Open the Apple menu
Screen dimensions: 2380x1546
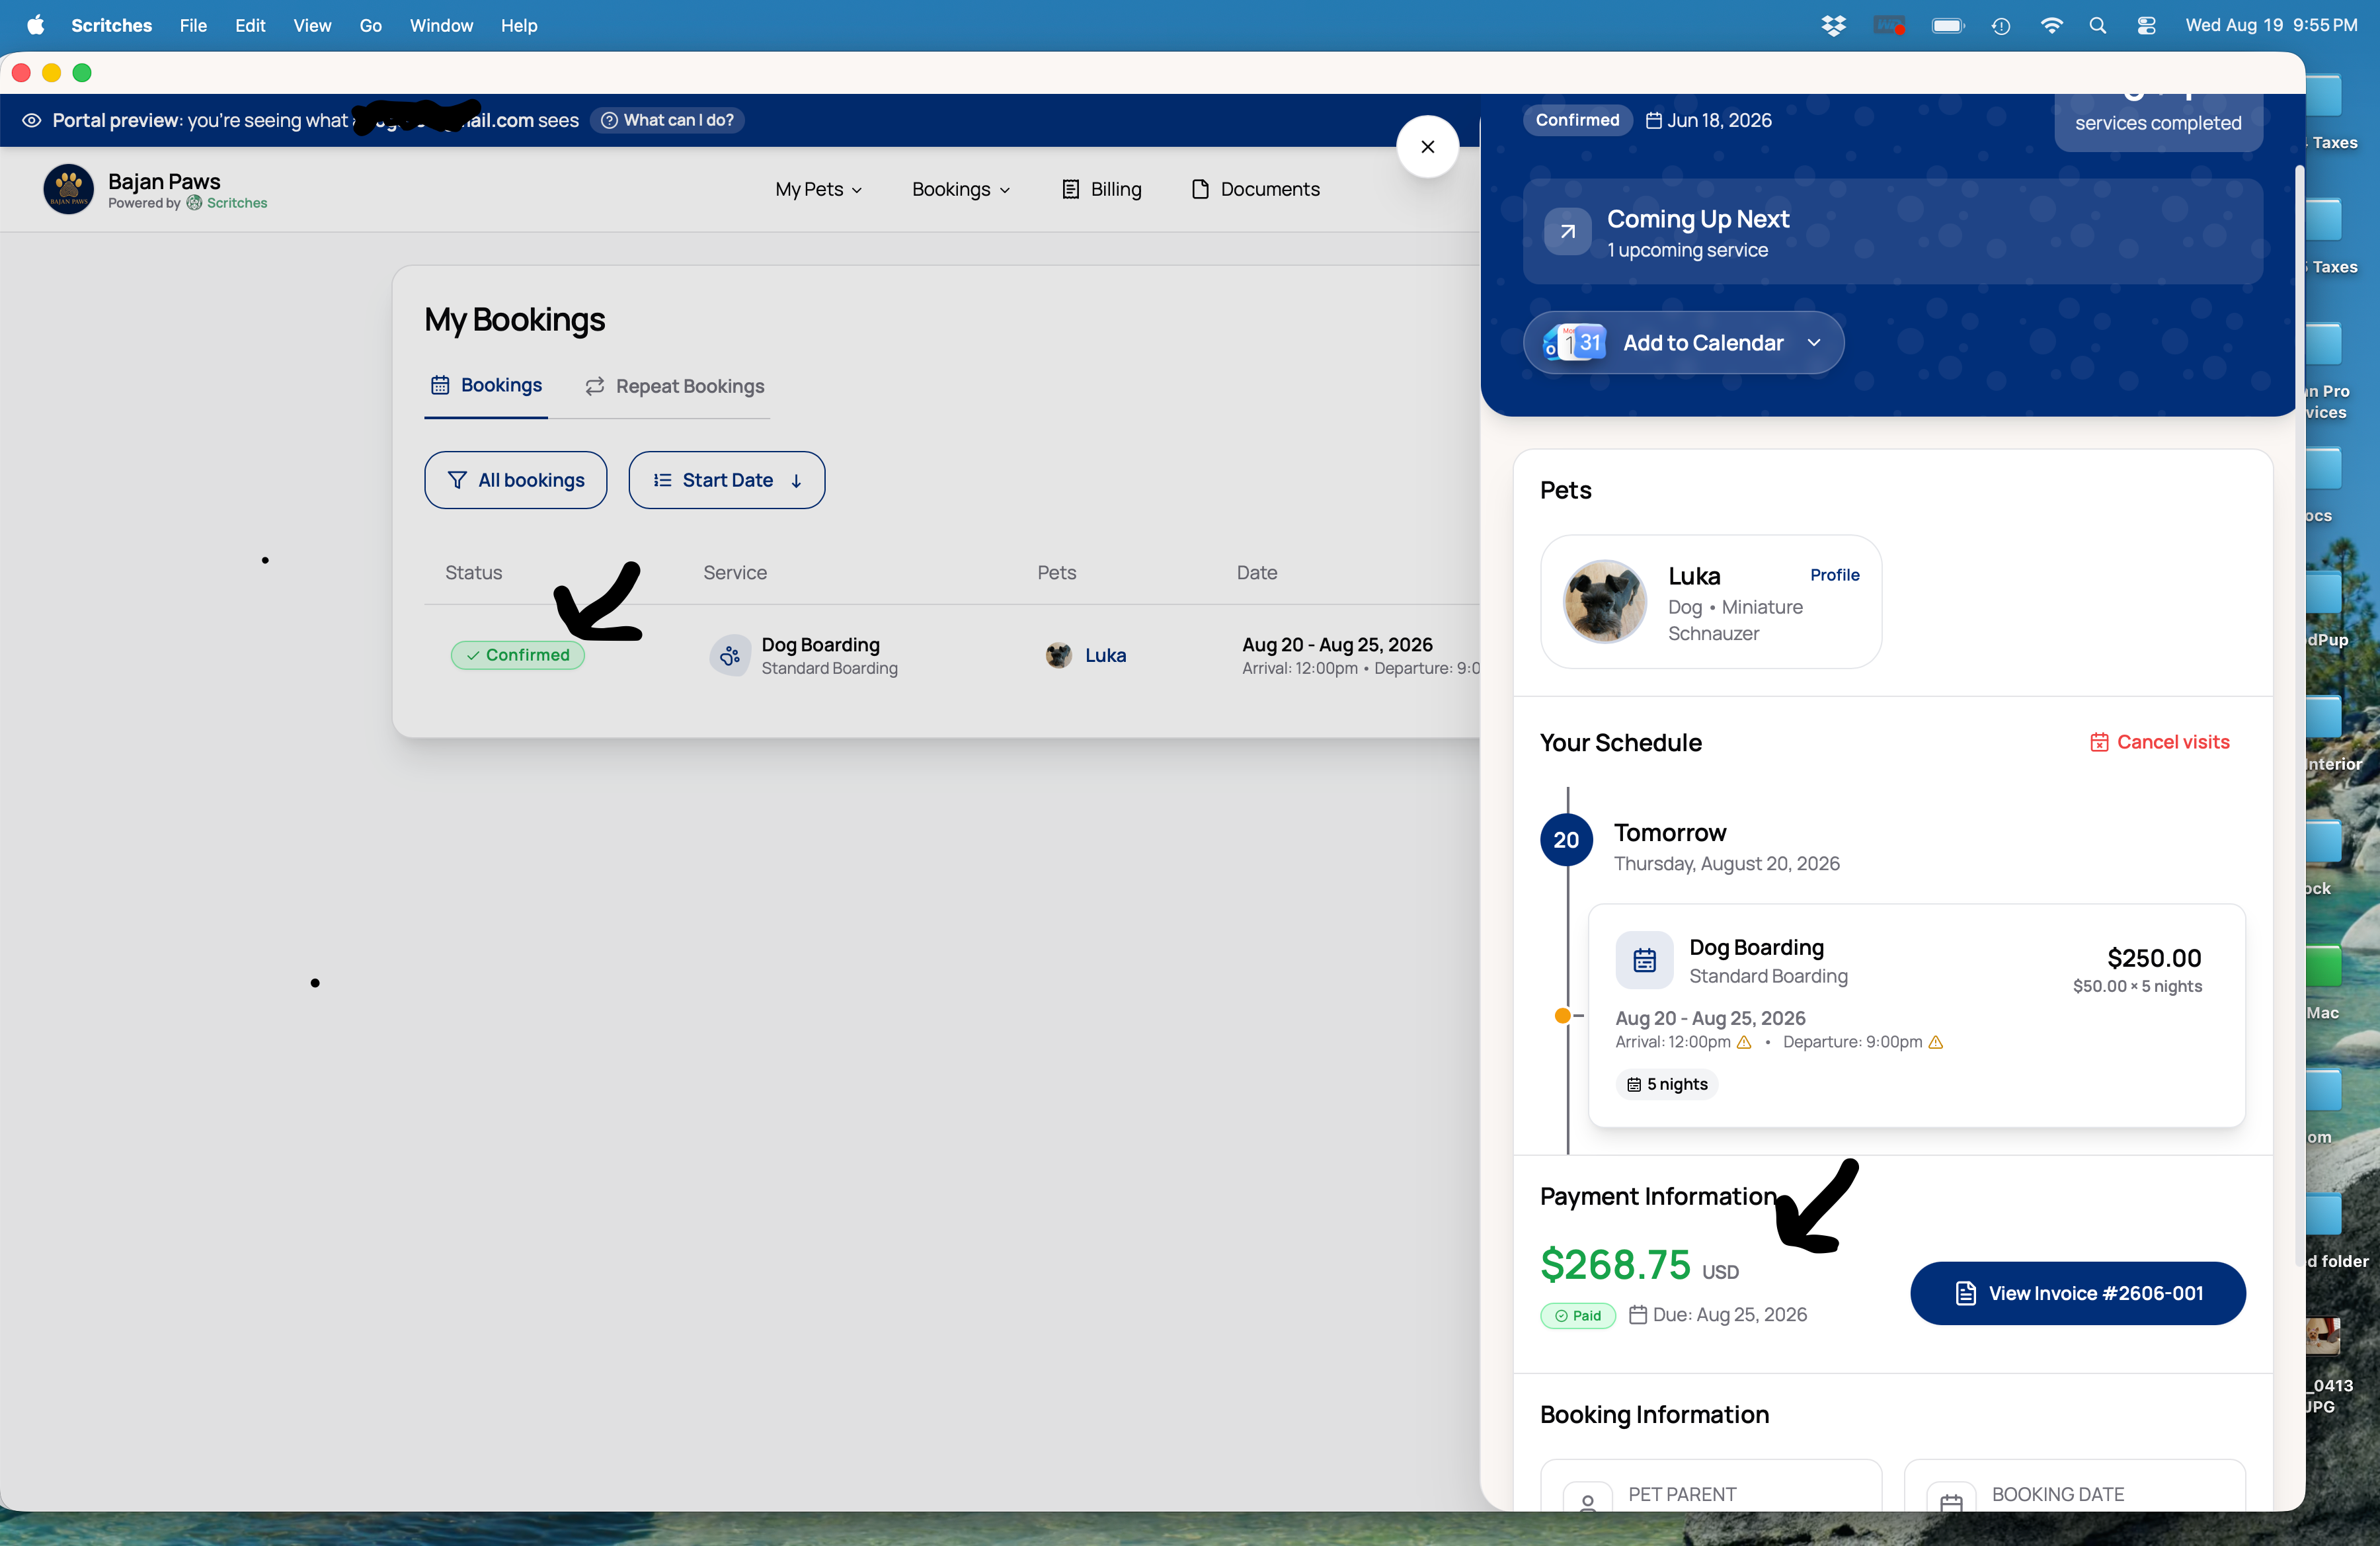[35, 25]
